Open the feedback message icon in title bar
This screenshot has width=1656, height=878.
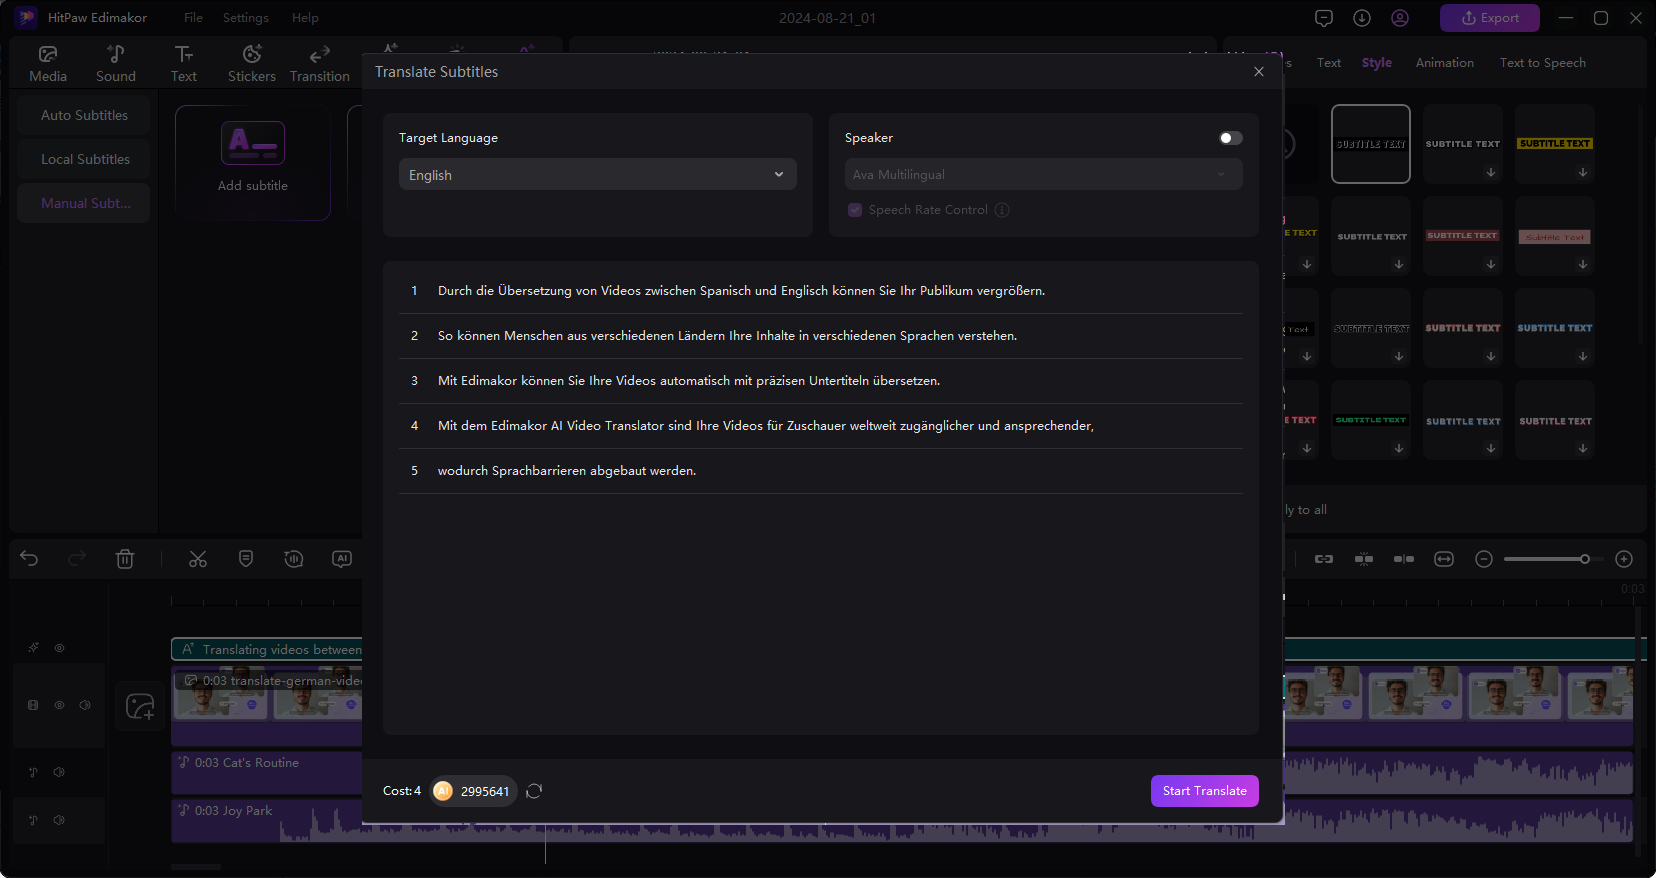(1324, 18)
